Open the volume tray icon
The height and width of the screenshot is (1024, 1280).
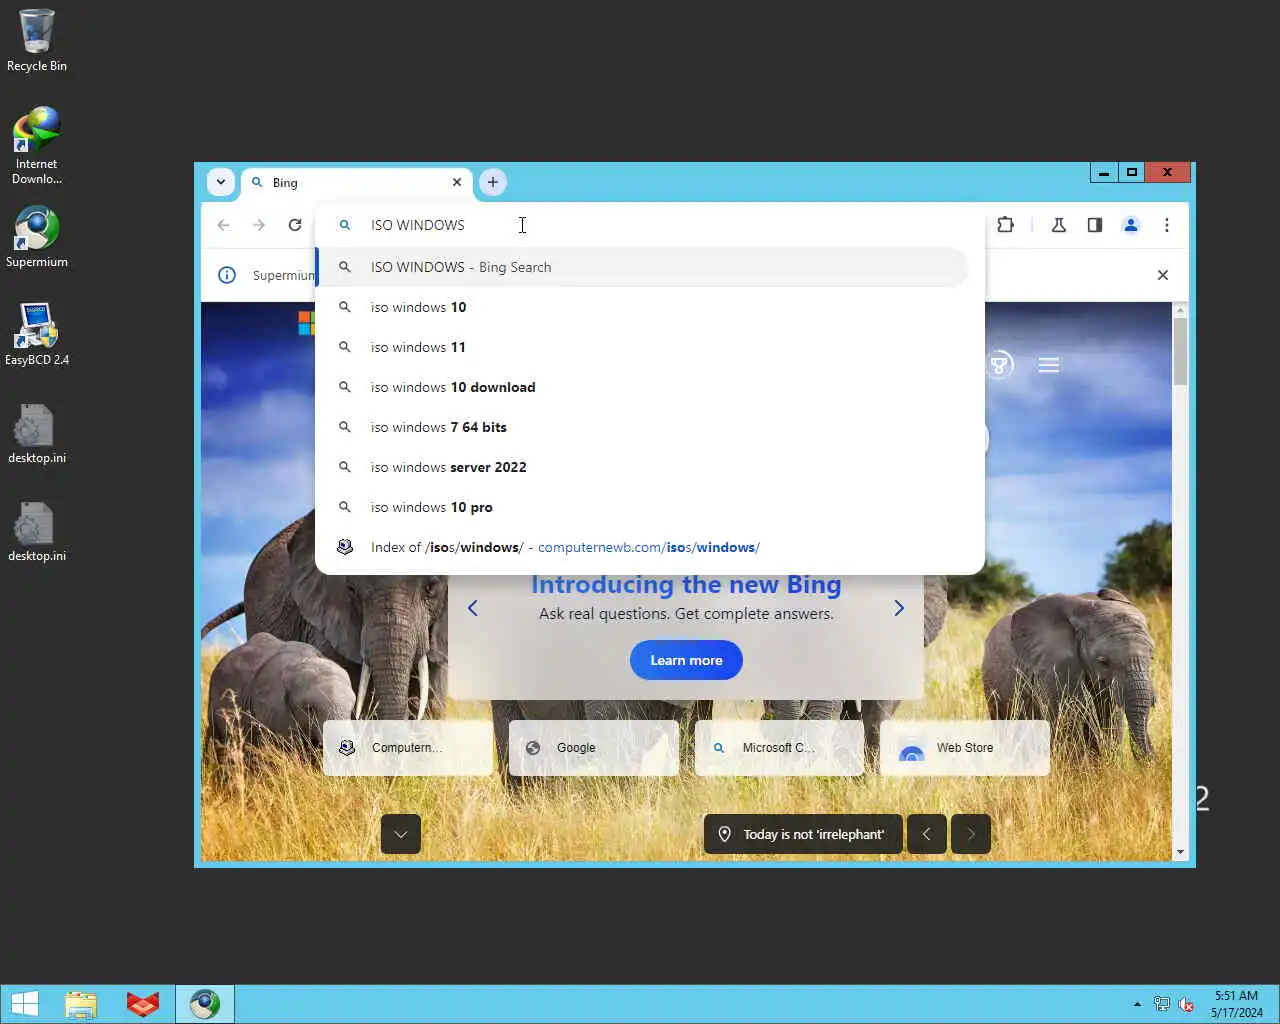click(1187, 1004)
